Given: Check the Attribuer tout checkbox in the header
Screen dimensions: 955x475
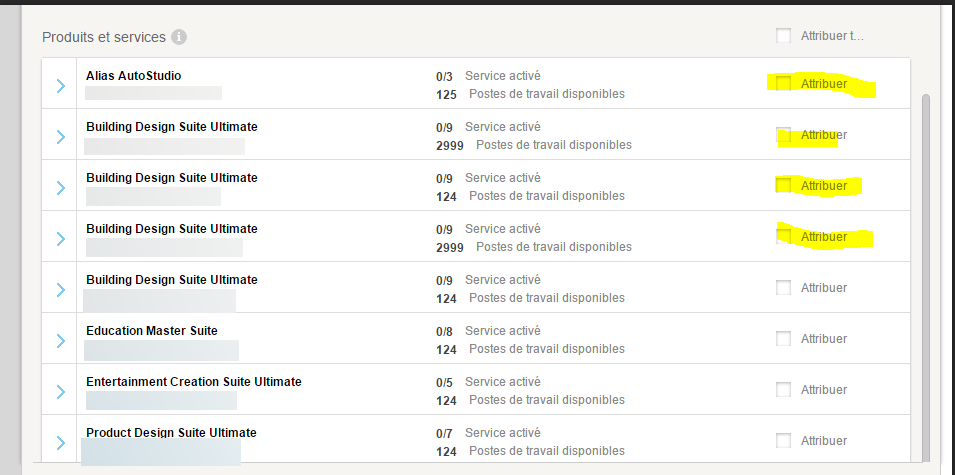Looking at the screenshot, I should pos(783,36).
